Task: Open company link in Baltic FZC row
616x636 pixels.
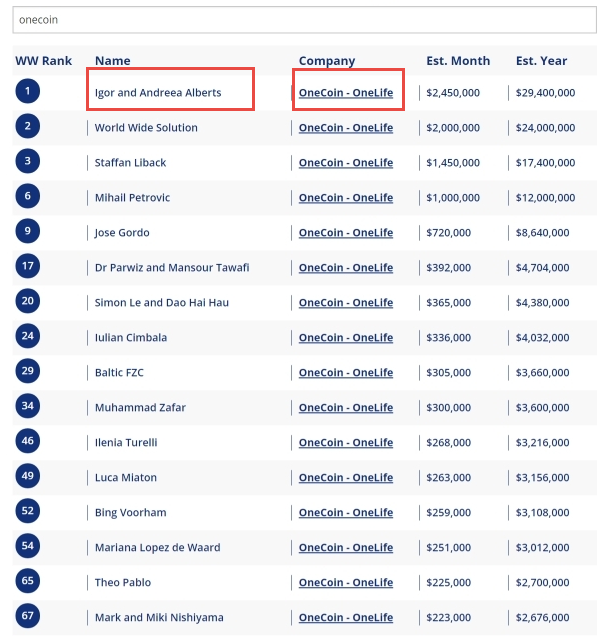Action: [346, 373]
